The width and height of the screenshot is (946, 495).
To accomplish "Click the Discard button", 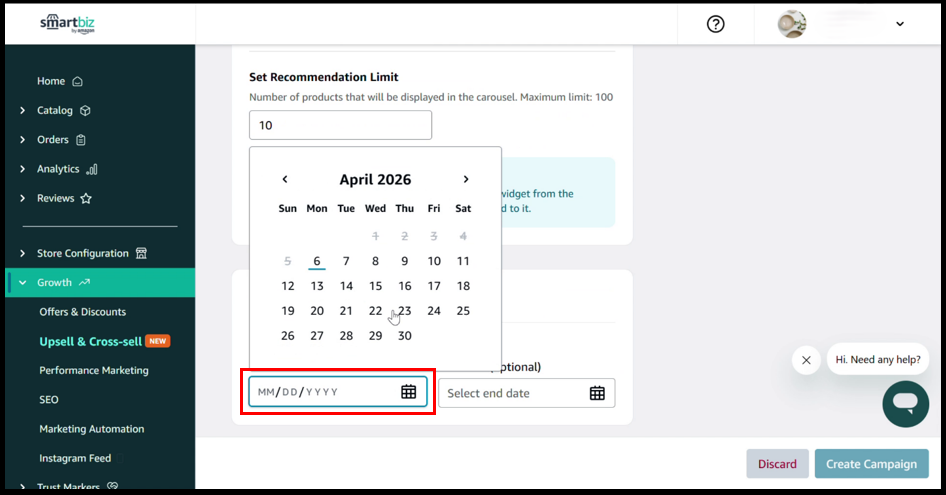I will click(x=777, y=464).
